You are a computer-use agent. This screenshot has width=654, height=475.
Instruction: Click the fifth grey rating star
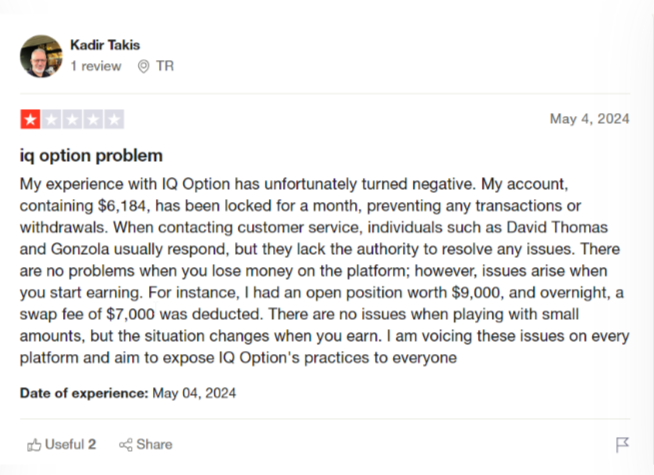pos(114,120)
